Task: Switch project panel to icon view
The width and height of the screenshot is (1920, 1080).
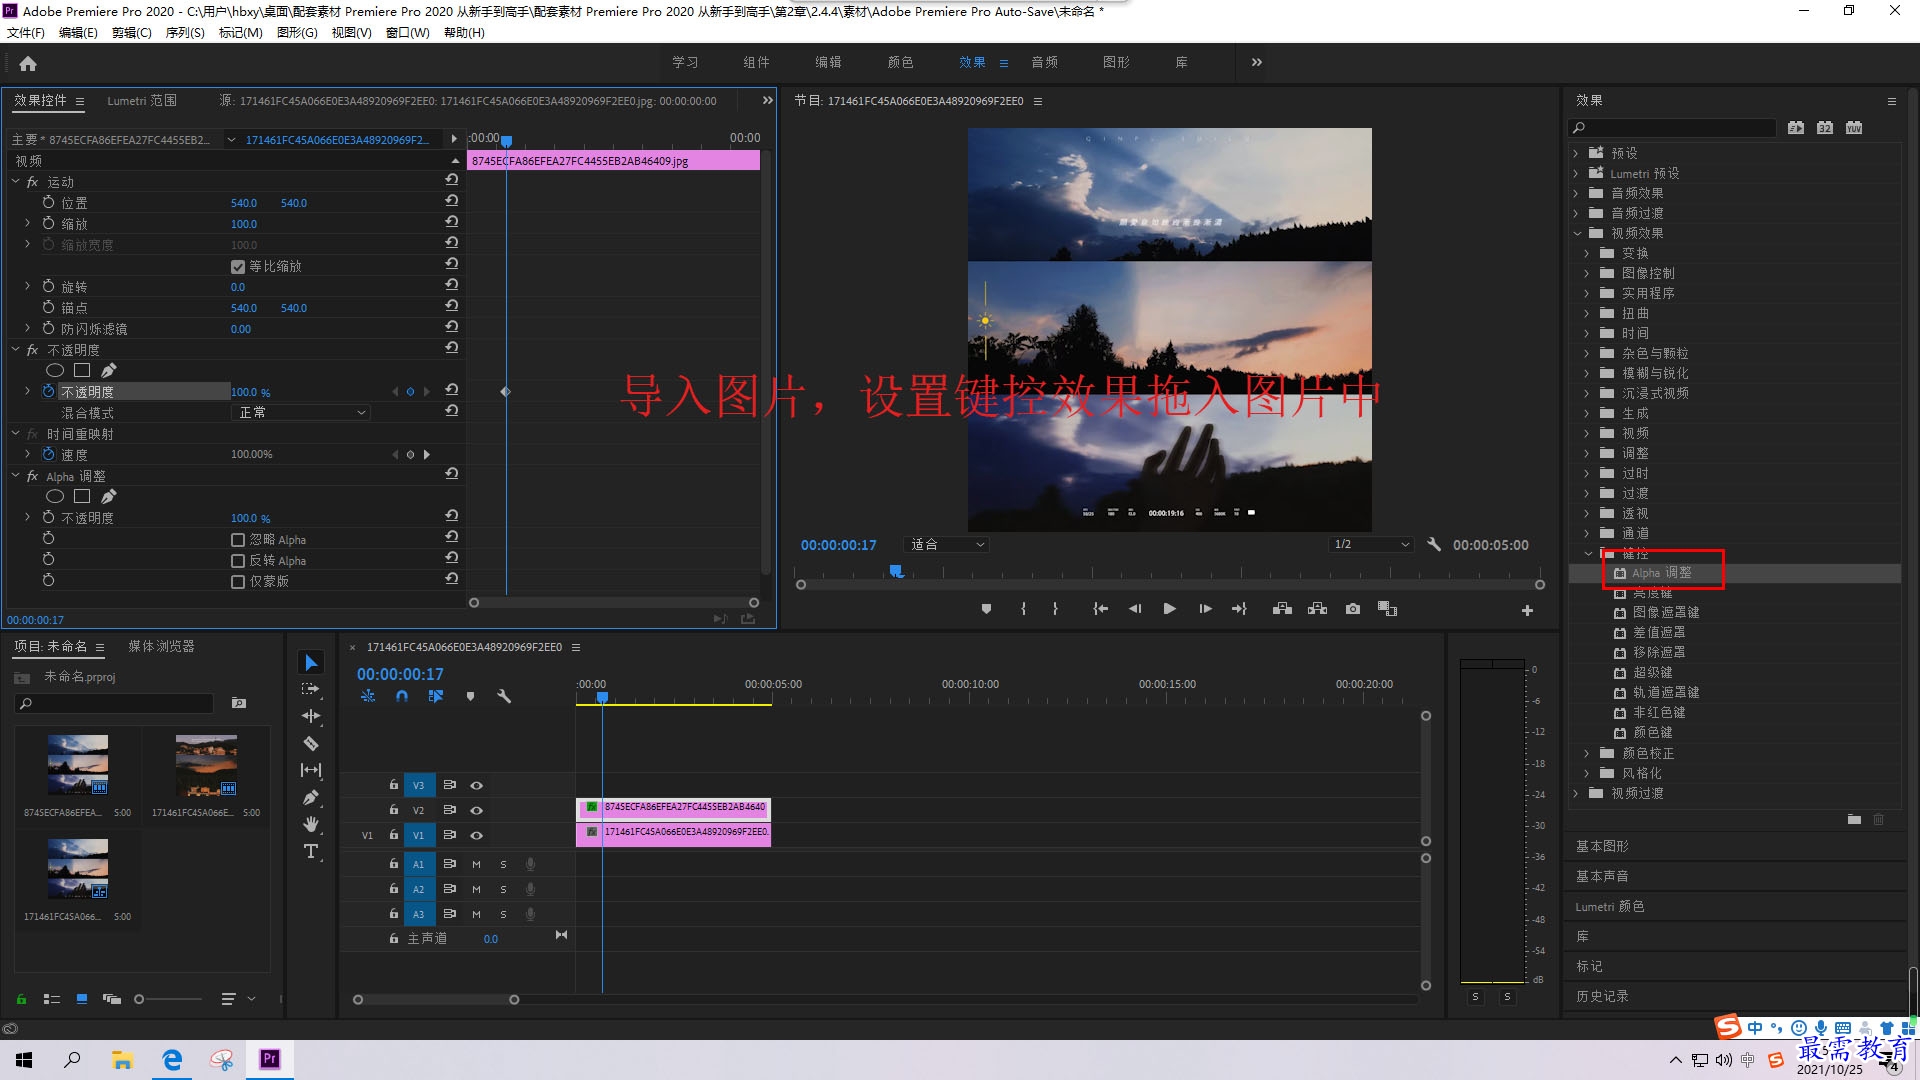Action: click(x=82, y=999)
